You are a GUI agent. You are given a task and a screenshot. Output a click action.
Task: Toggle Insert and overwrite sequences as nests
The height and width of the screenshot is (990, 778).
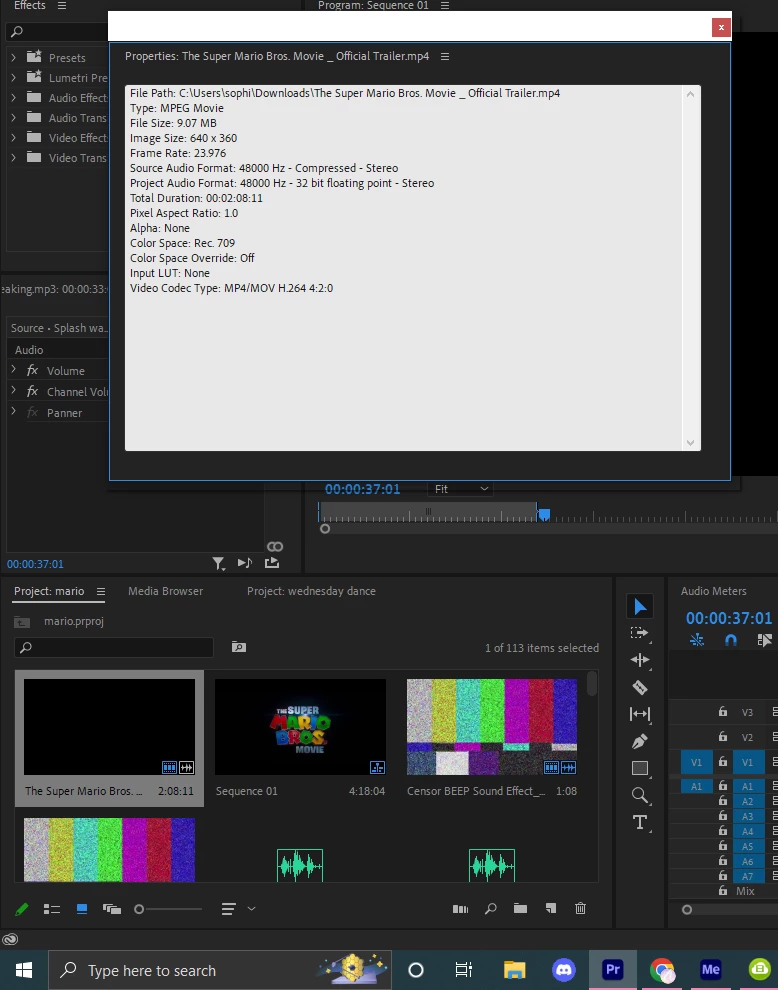coord(697,640)
